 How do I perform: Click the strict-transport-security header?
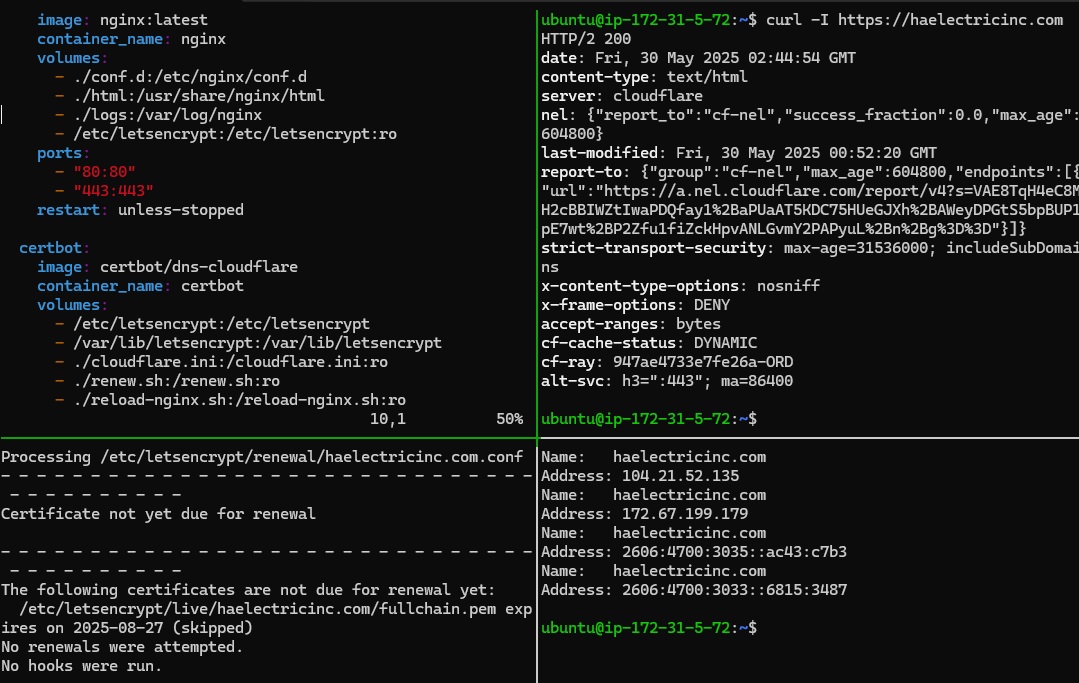click(653, 248)
